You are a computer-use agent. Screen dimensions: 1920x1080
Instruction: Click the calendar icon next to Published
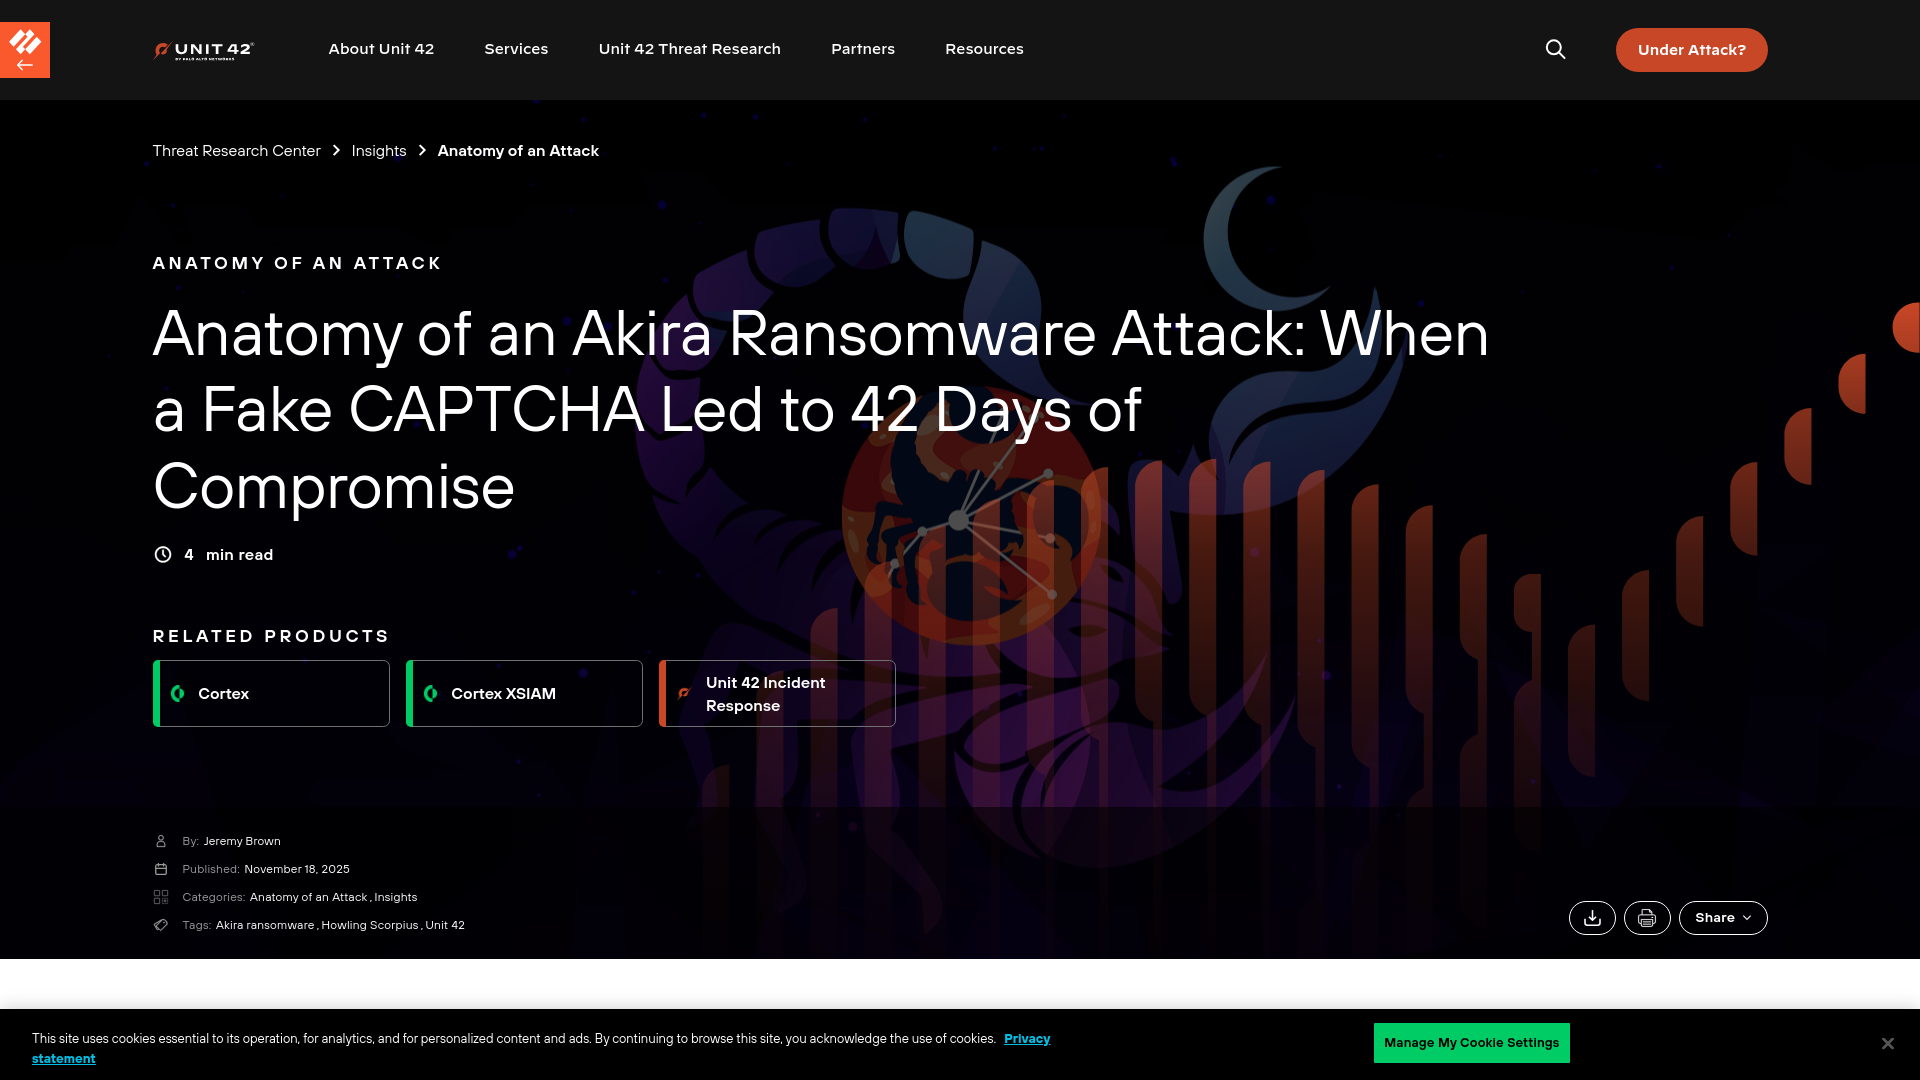tap(161, 869)
